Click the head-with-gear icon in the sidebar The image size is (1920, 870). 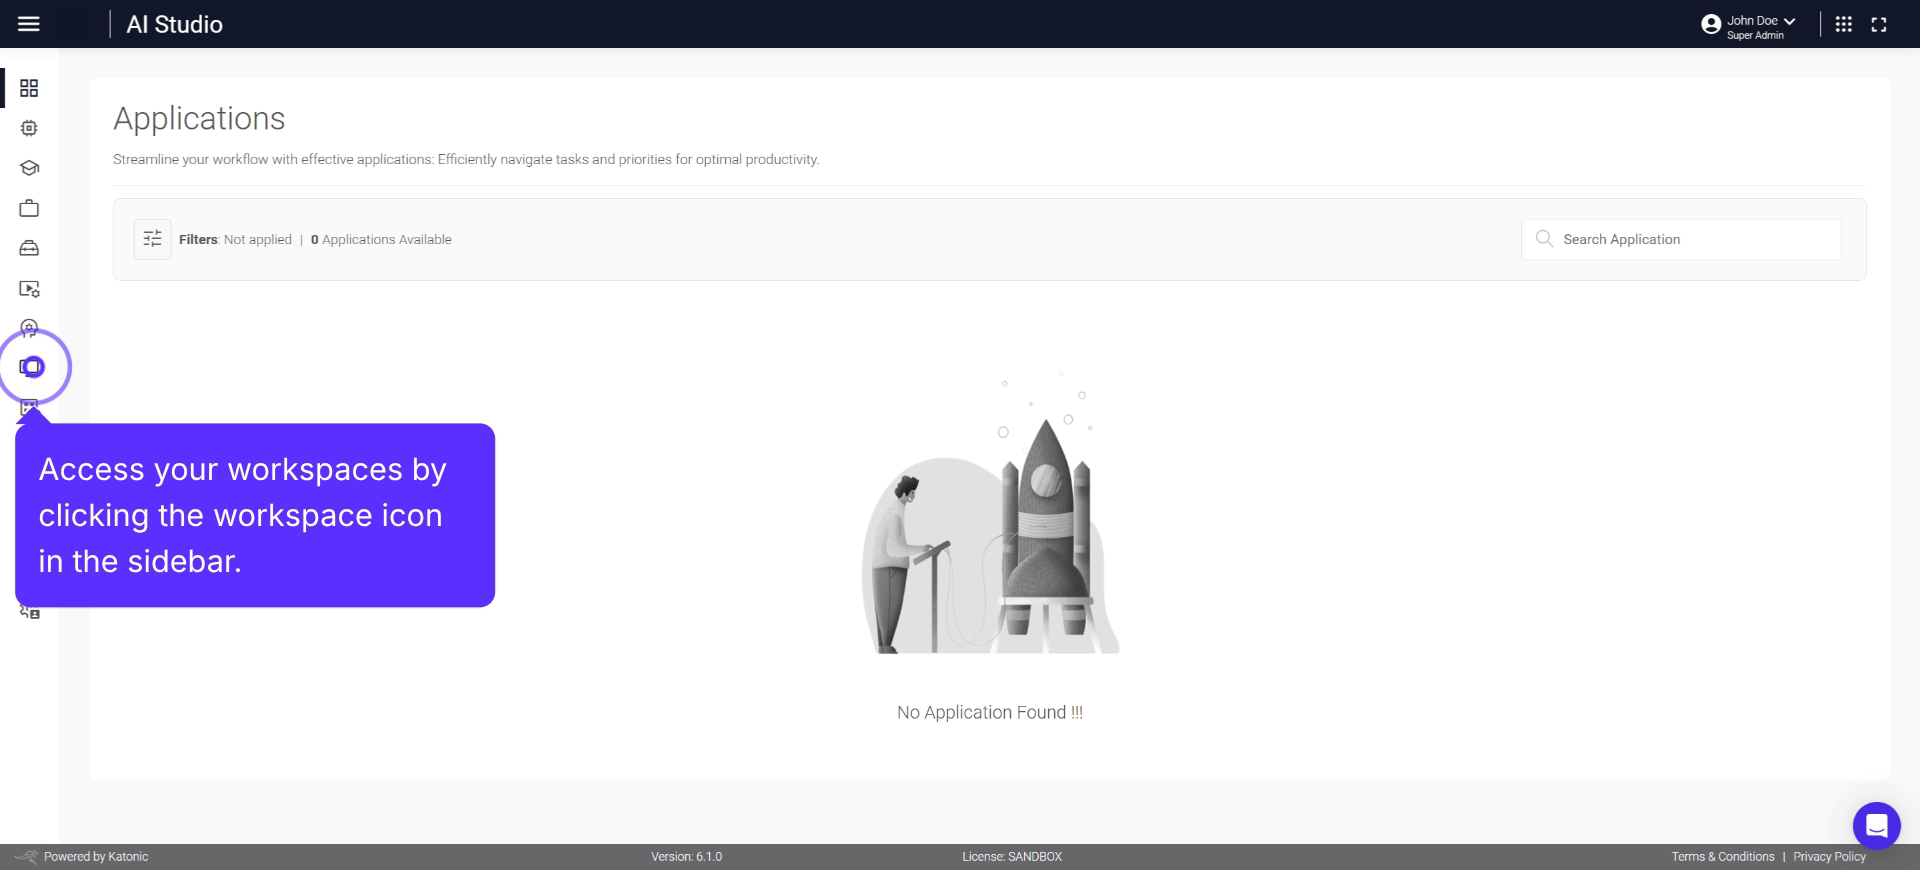(29, 328)
